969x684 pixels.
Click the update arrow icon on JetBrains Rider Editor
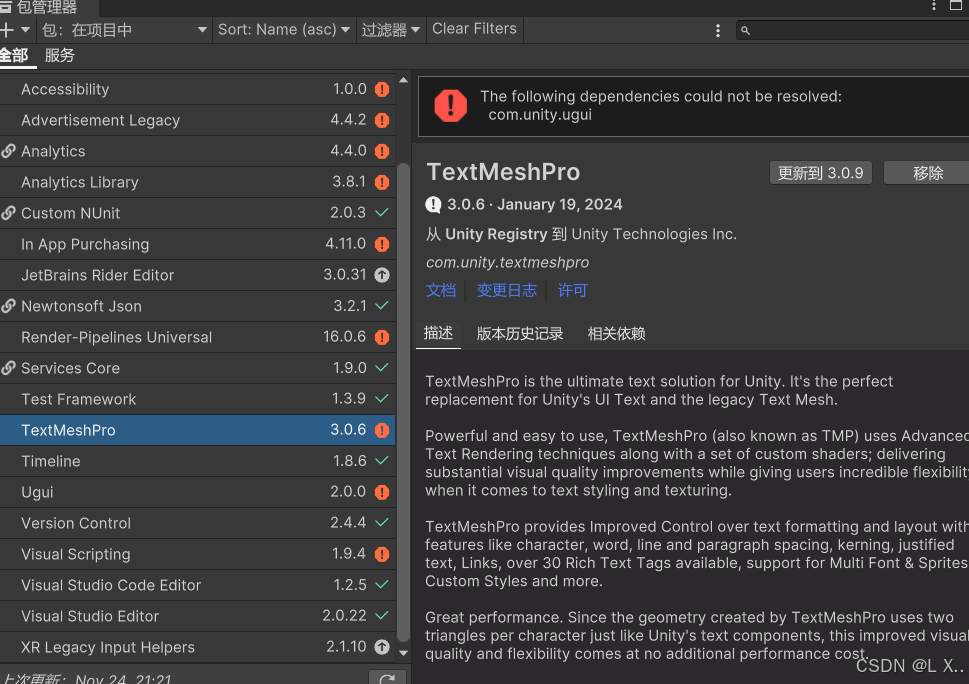[382, 275]
